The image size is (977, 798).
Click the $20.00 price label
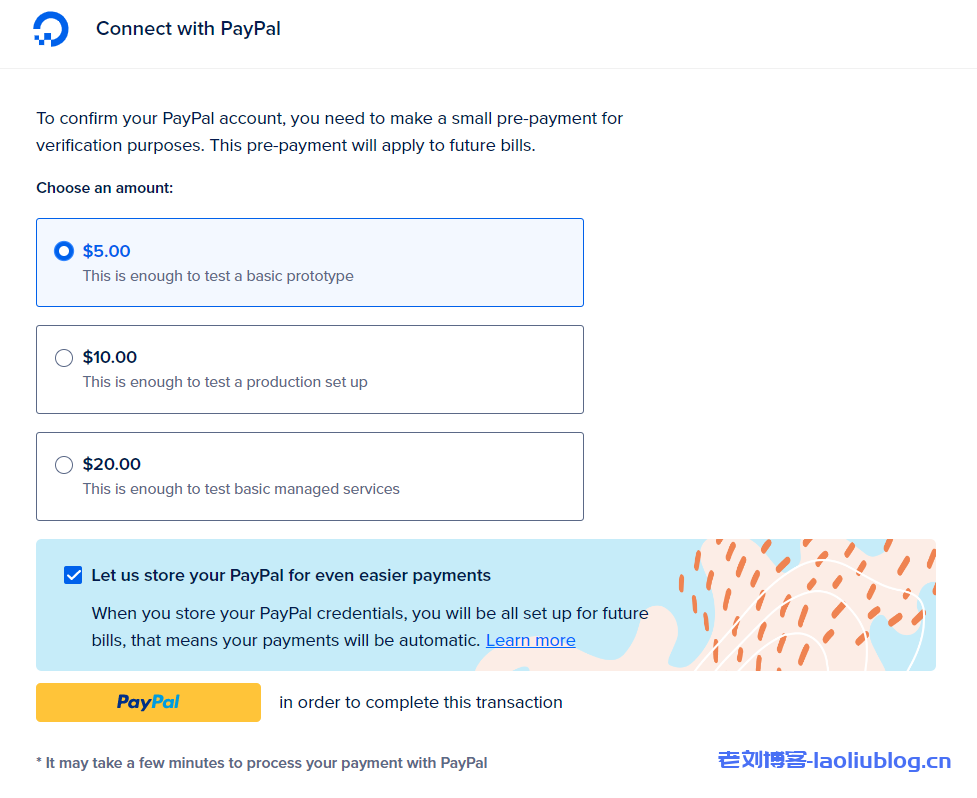[x=112, y=464]
